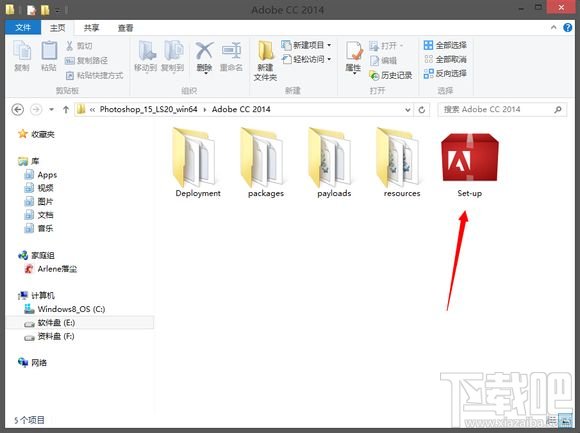Switch to the Share (共享) ribbon tab

pyautogui.click(x=91, y=28)
